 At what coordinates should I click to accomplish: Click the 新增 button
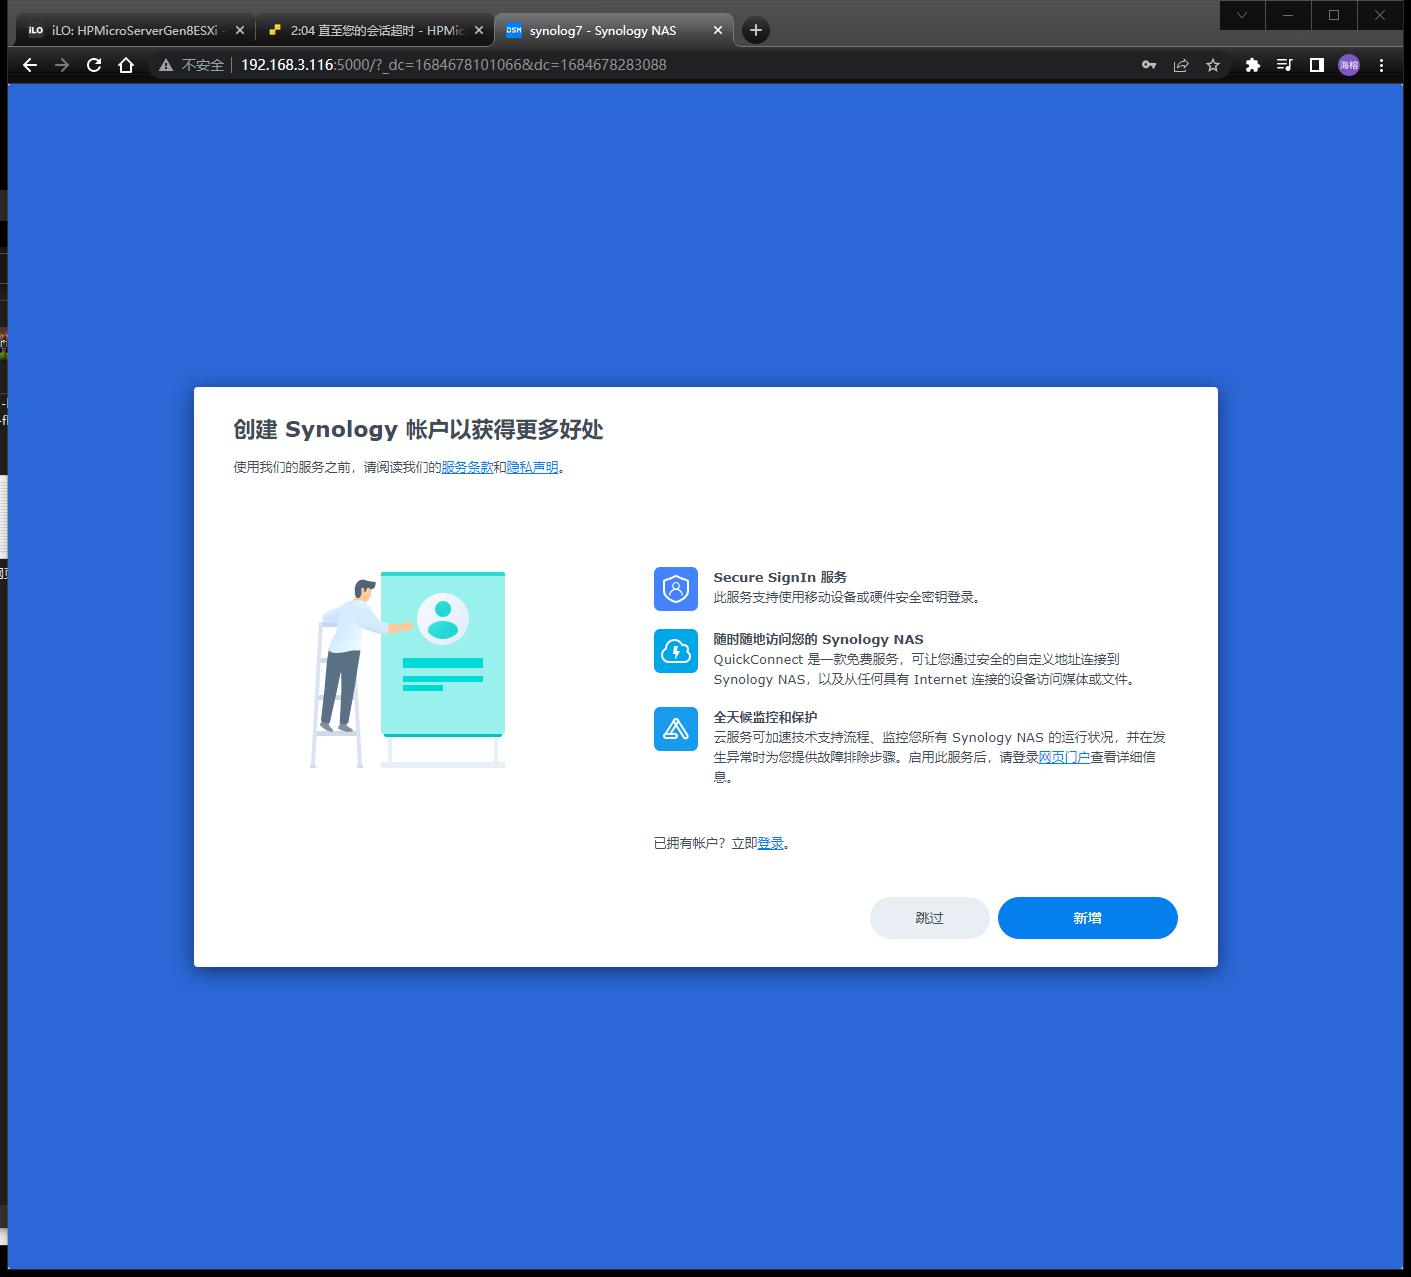[x=1087, y=917]
